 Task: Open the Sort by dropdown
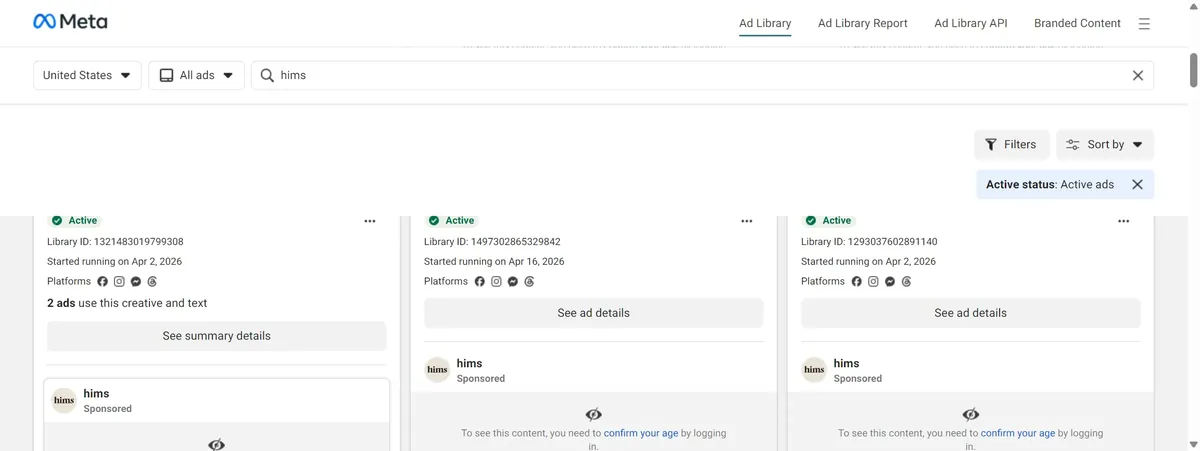point(1105,144)
